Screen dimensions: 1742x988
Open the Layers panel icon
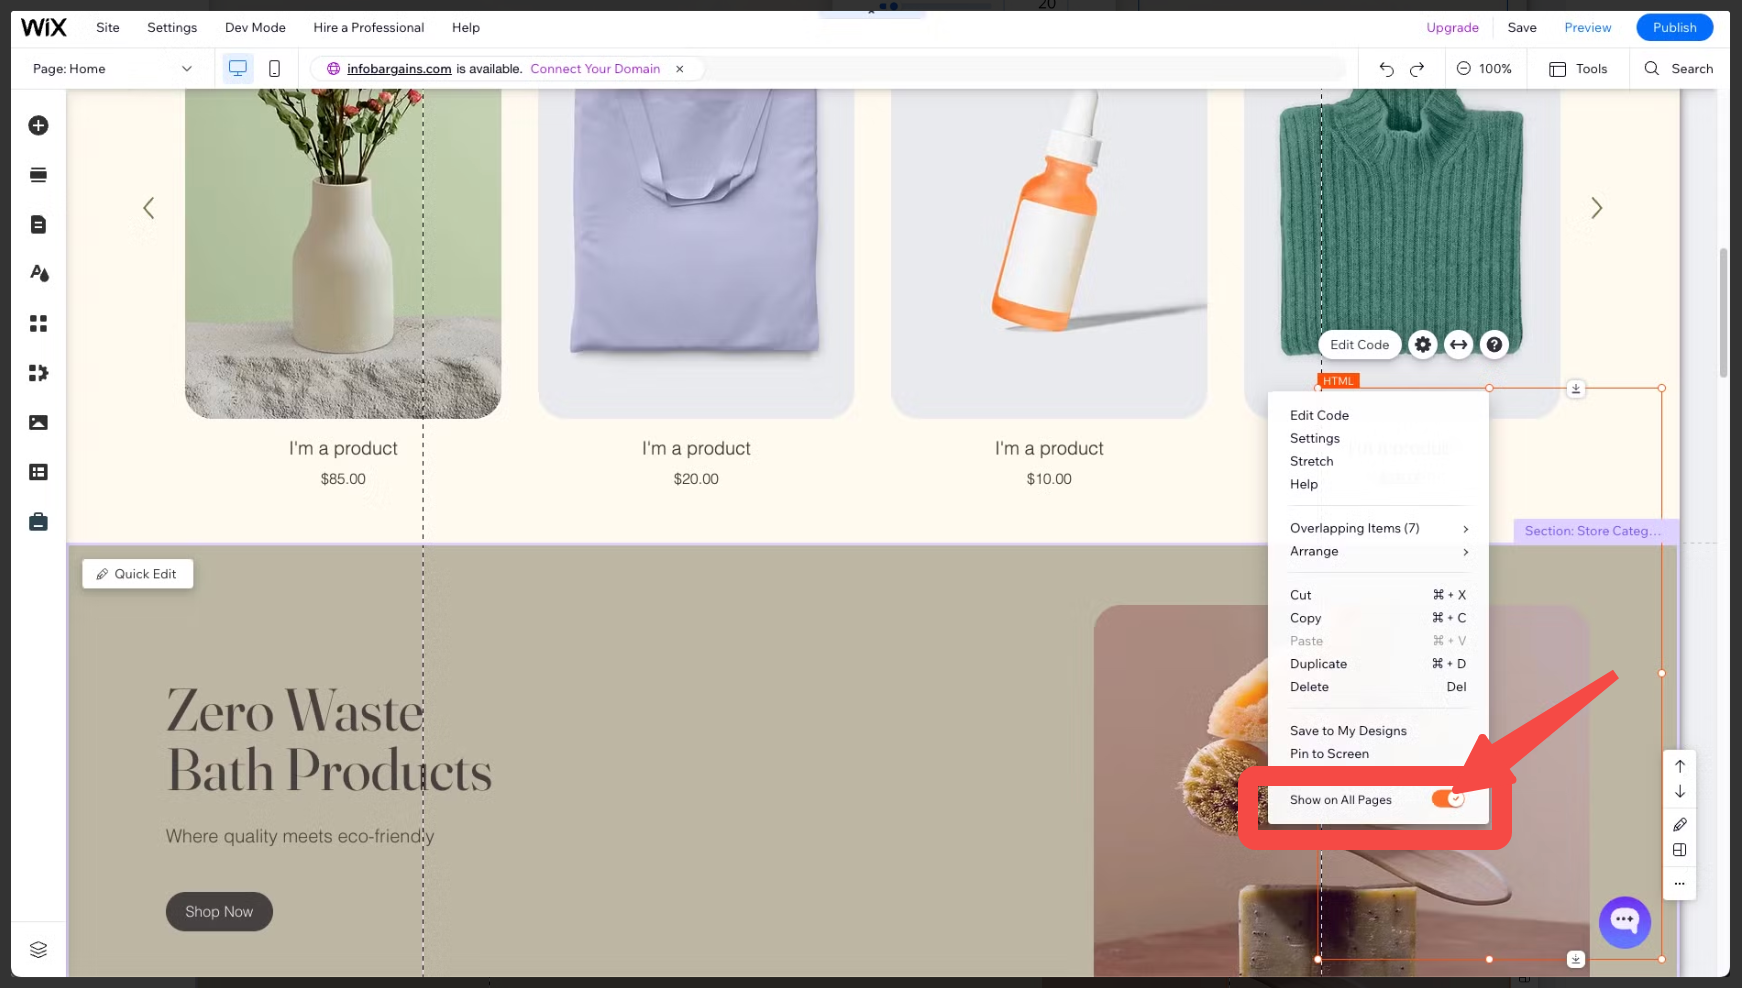pos(38,949)
